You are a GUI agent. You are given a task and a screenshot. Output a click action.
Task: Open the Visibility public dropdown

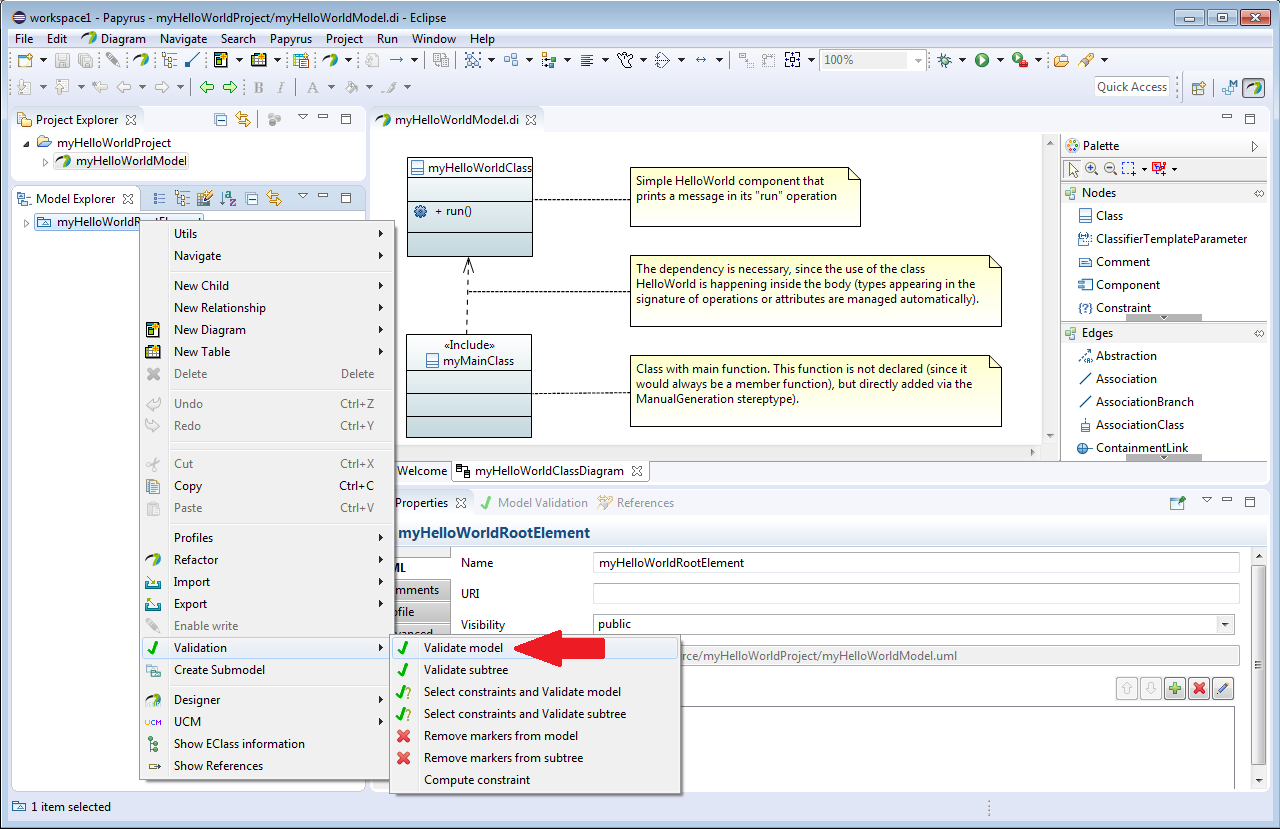coord(1225,625)
